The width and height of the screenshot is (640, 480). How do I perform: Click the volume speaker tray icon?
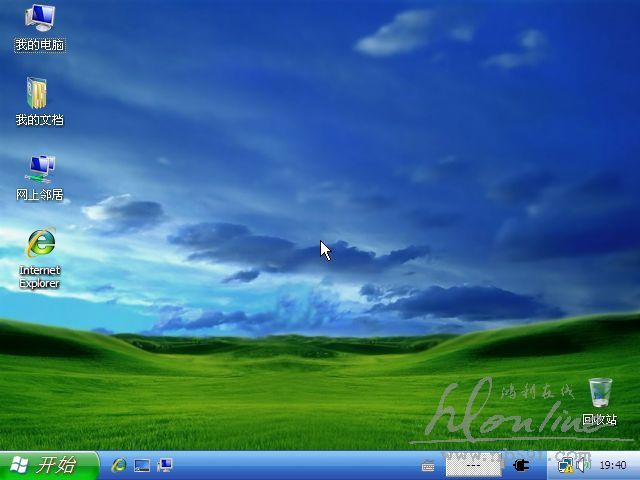click(584, 465)
